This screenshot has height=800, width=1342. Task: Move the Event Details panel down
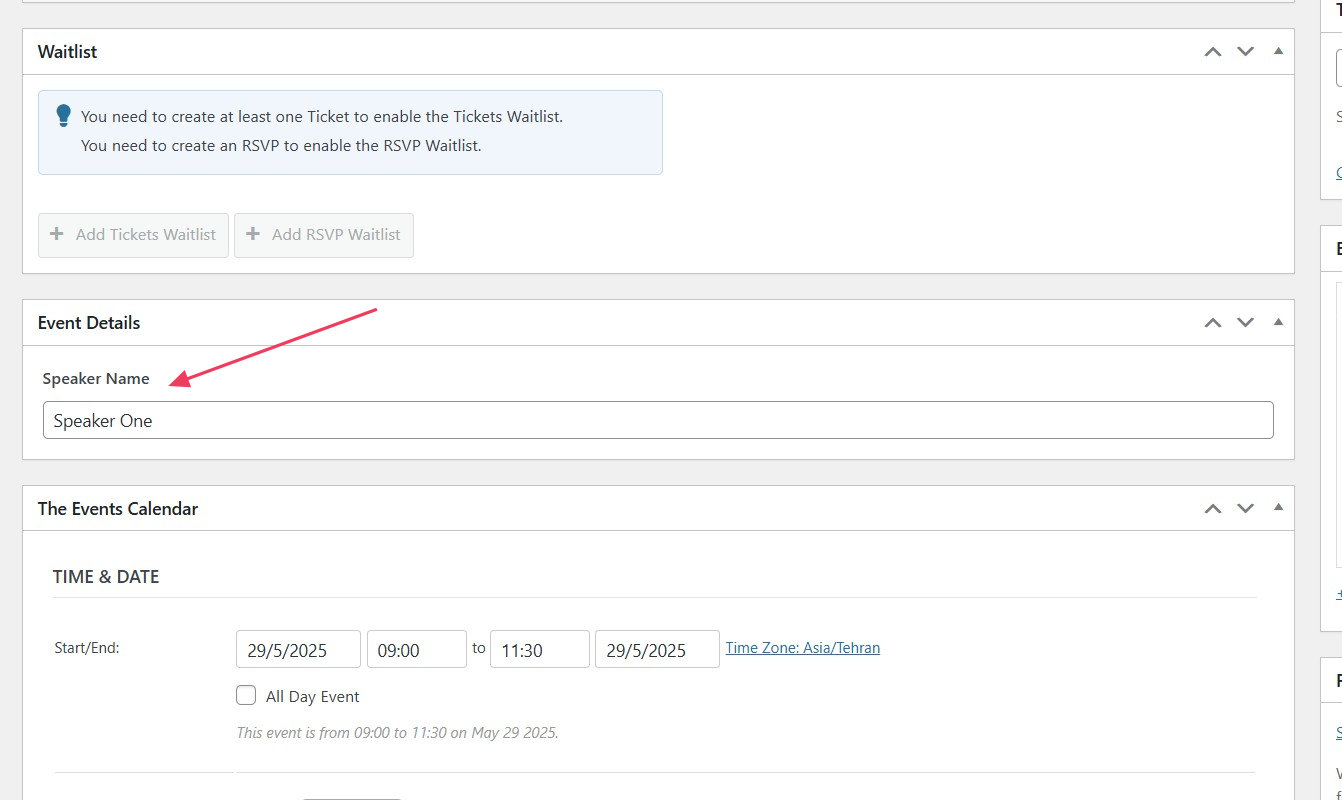[1245, 322]
